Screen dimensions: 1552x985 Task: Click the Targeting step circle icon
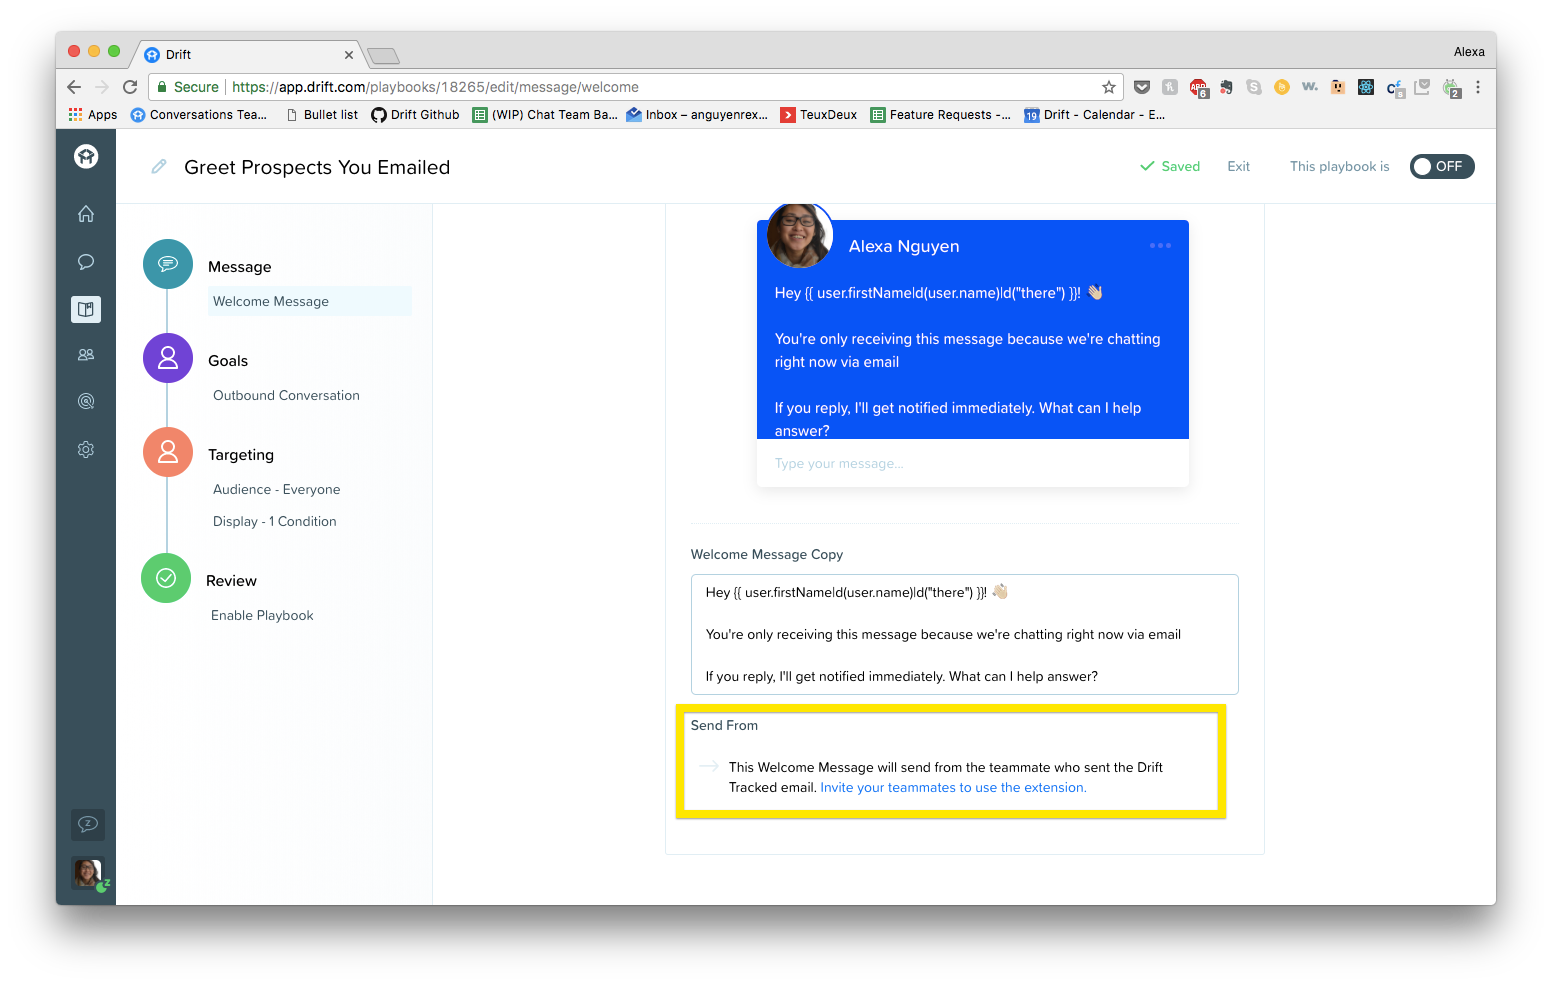click(x=168, y=452)
